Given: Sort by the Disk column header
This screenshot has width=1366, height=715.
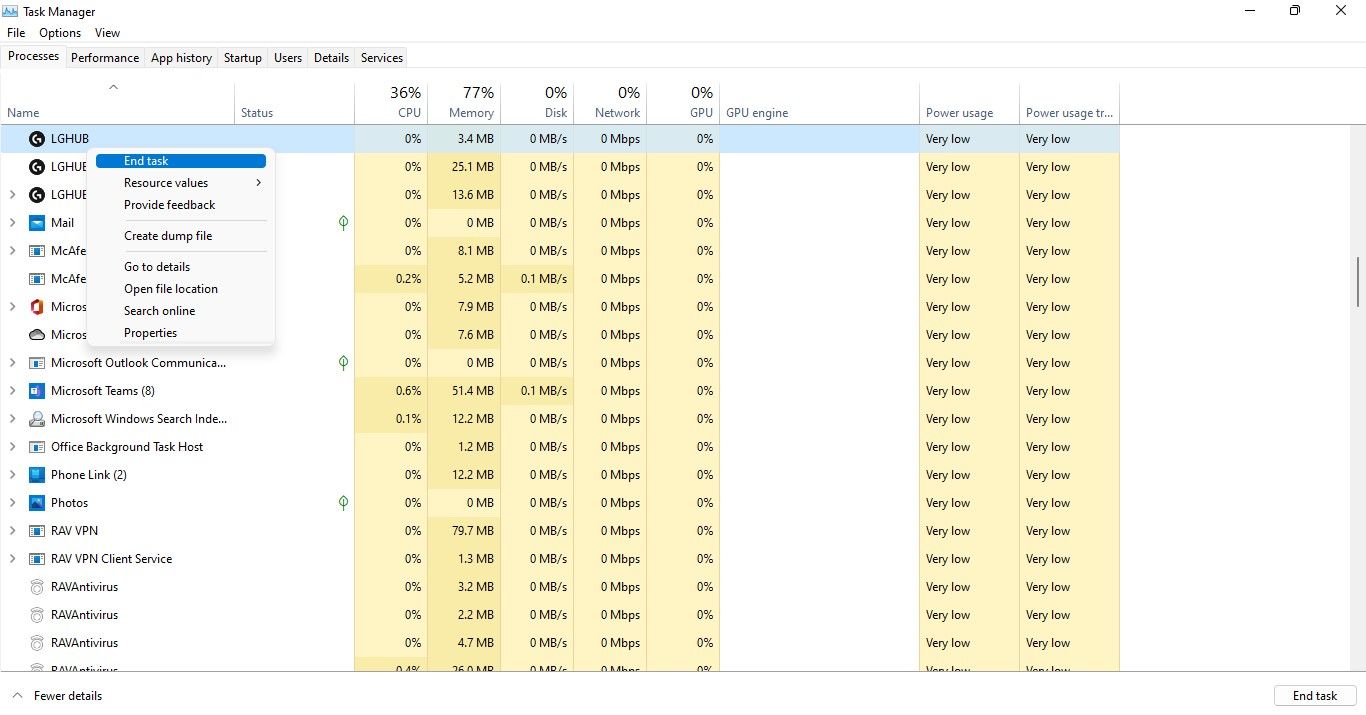Looking at the screenshot, I should 537,102.
